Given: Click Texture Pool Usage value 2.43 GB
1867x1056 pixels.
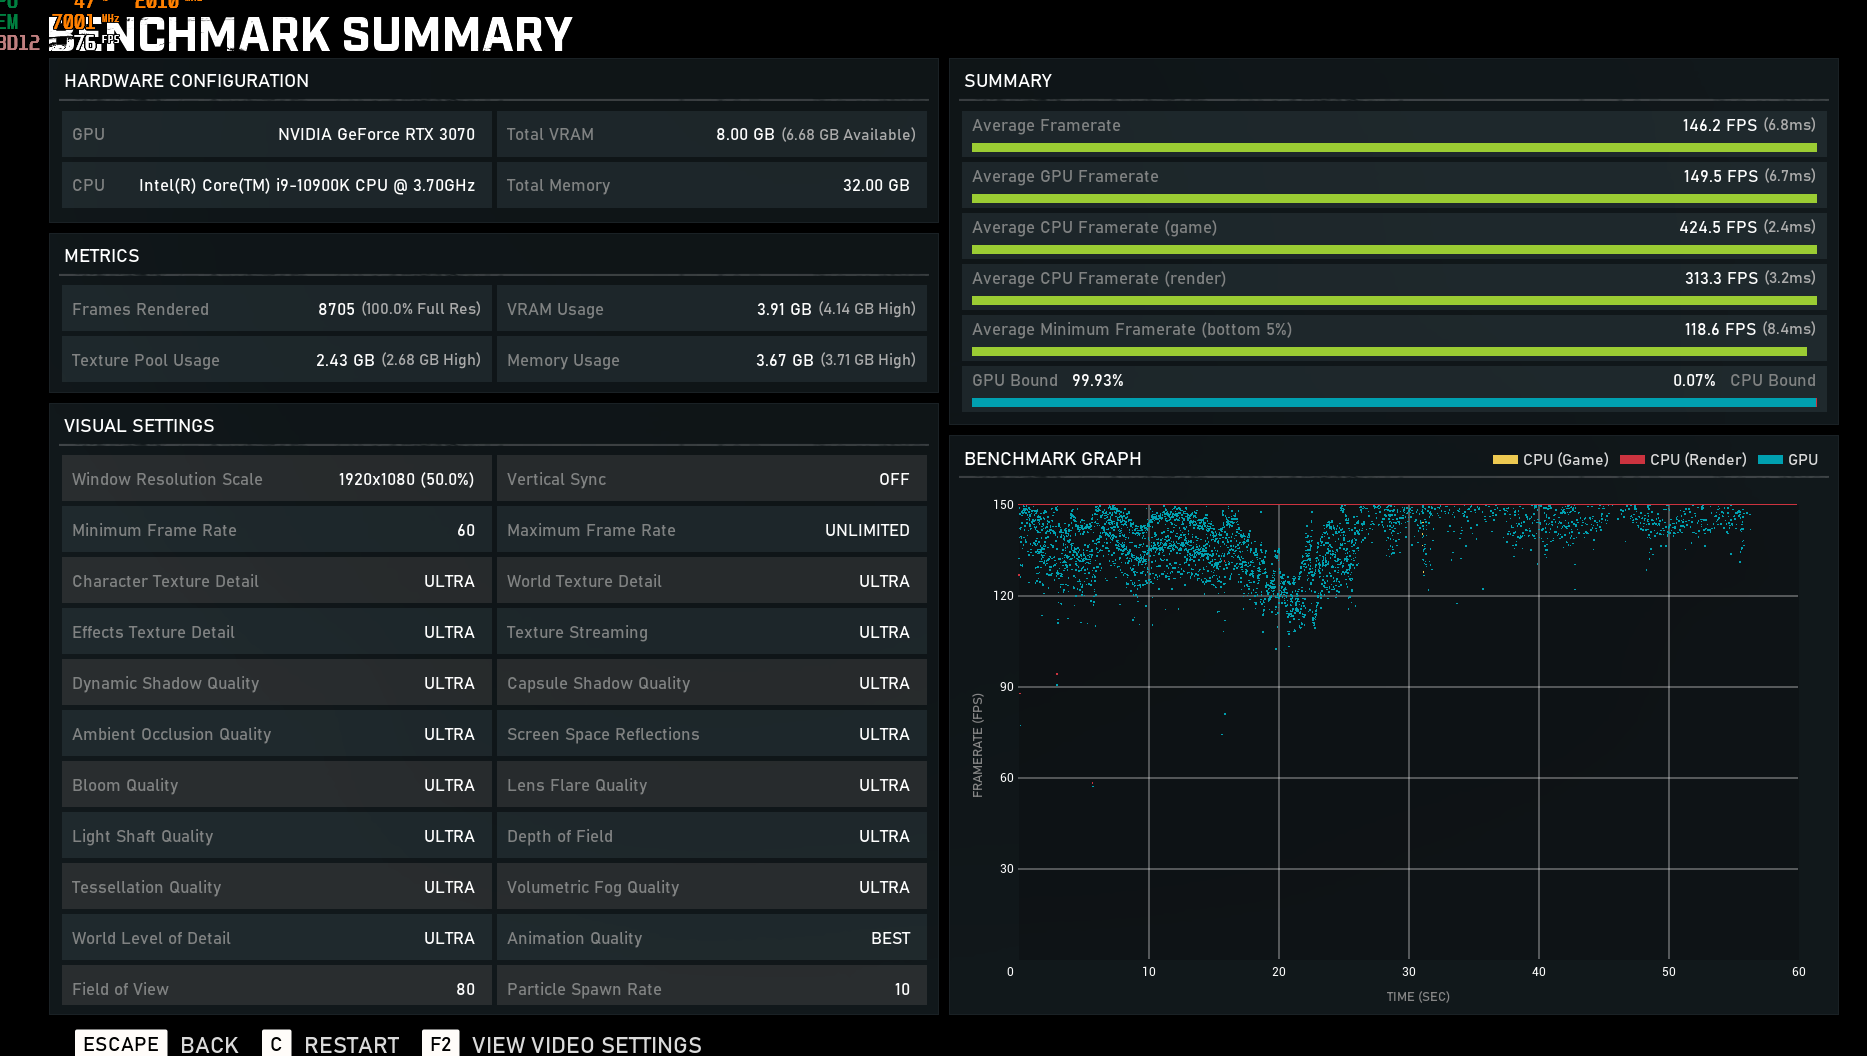Looking at the screenshot, I should (x=345, y=361).
